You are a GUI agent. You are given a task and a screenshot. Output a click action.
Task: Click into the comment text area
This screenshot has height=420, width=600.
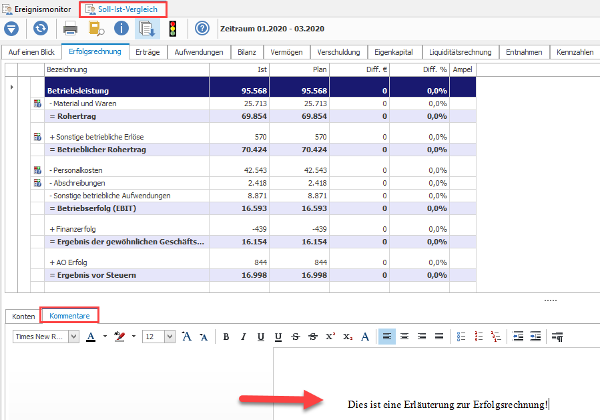436,384
